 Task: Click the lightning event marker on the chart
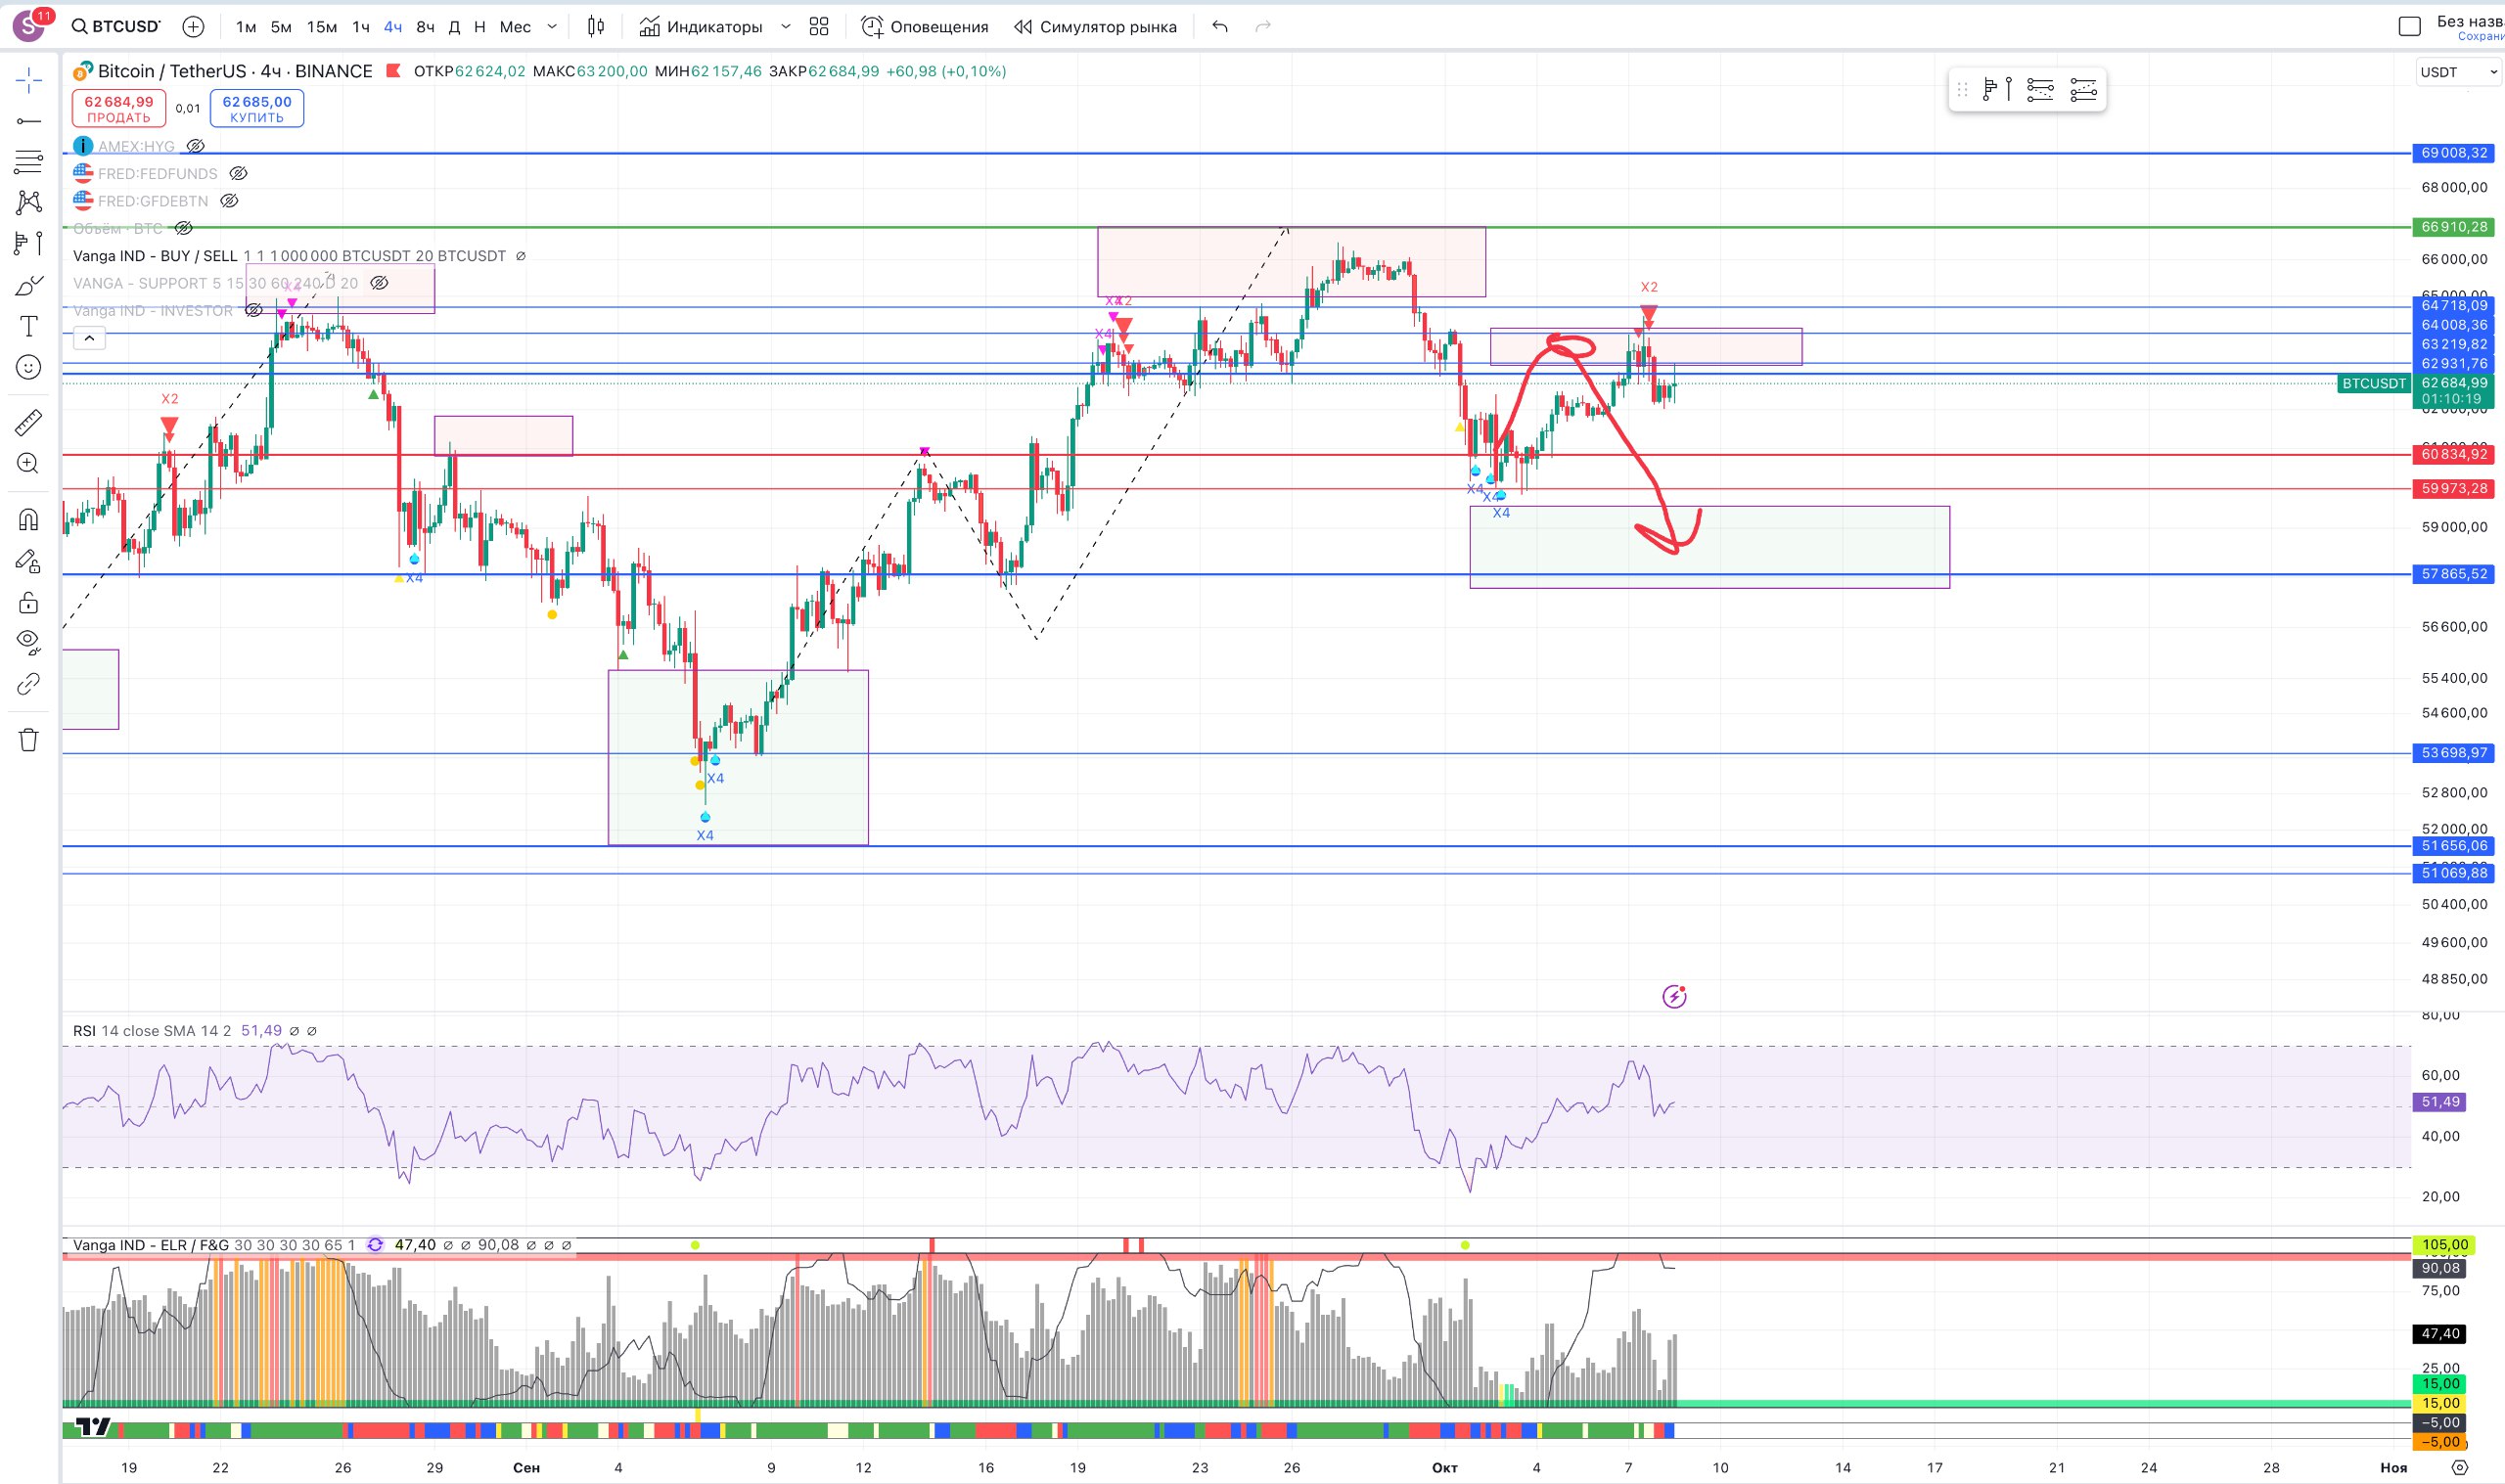pyautogui.click(x=1674, y=996)
